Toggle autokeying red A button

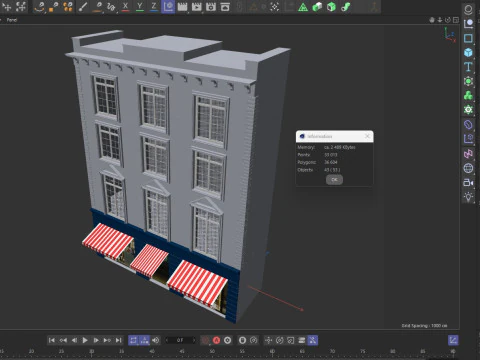click(x=216, y=340)
